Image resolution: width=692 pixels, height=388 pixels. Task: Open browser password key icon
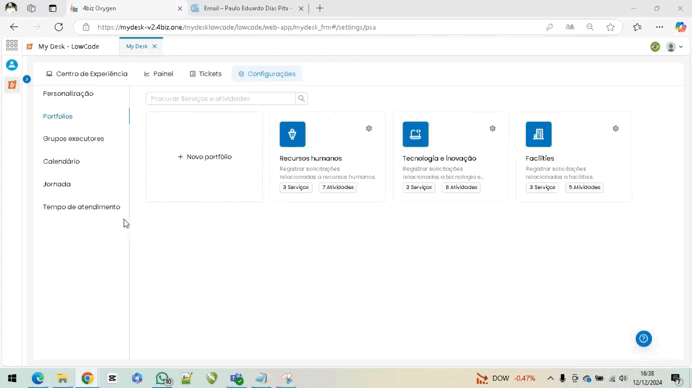pyautogui.click(x=549, y=27)
